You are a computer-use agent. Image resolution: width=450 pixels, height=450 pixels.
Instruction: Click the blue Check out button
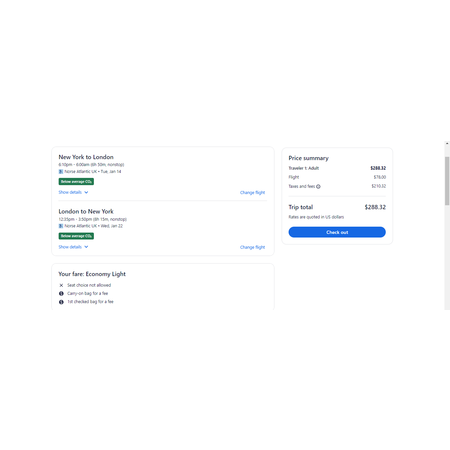point(337,232)
